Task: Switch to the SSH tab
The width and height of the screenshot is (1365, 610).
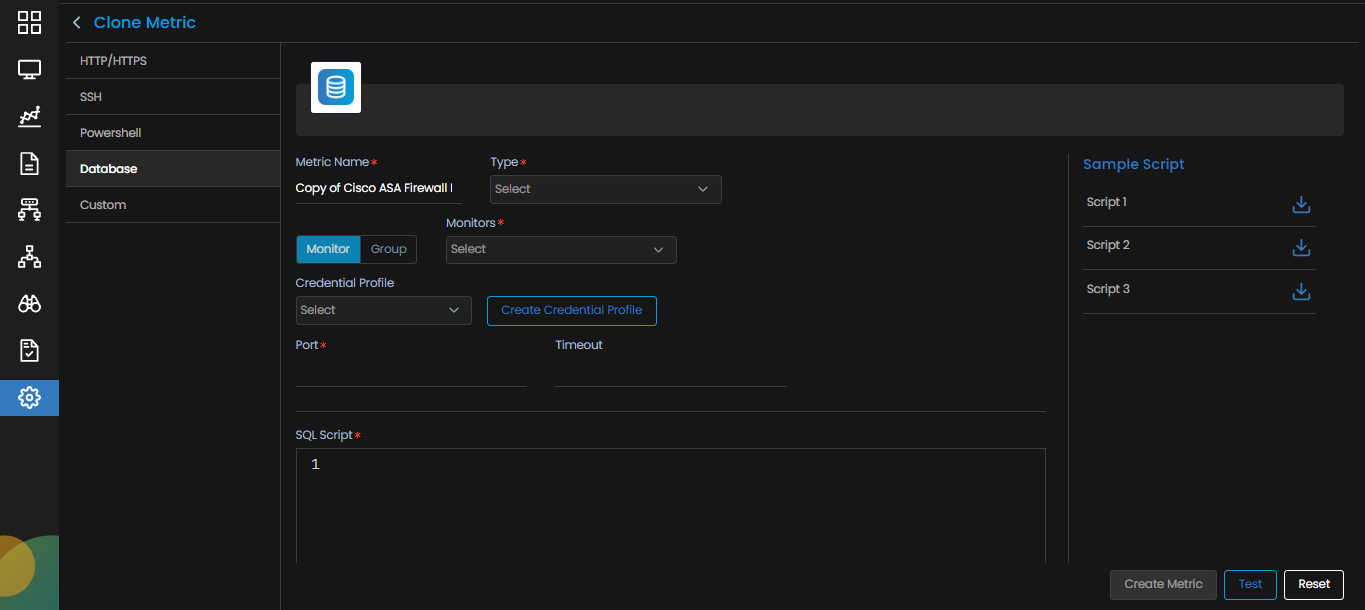Action: (x=173, y=97)
